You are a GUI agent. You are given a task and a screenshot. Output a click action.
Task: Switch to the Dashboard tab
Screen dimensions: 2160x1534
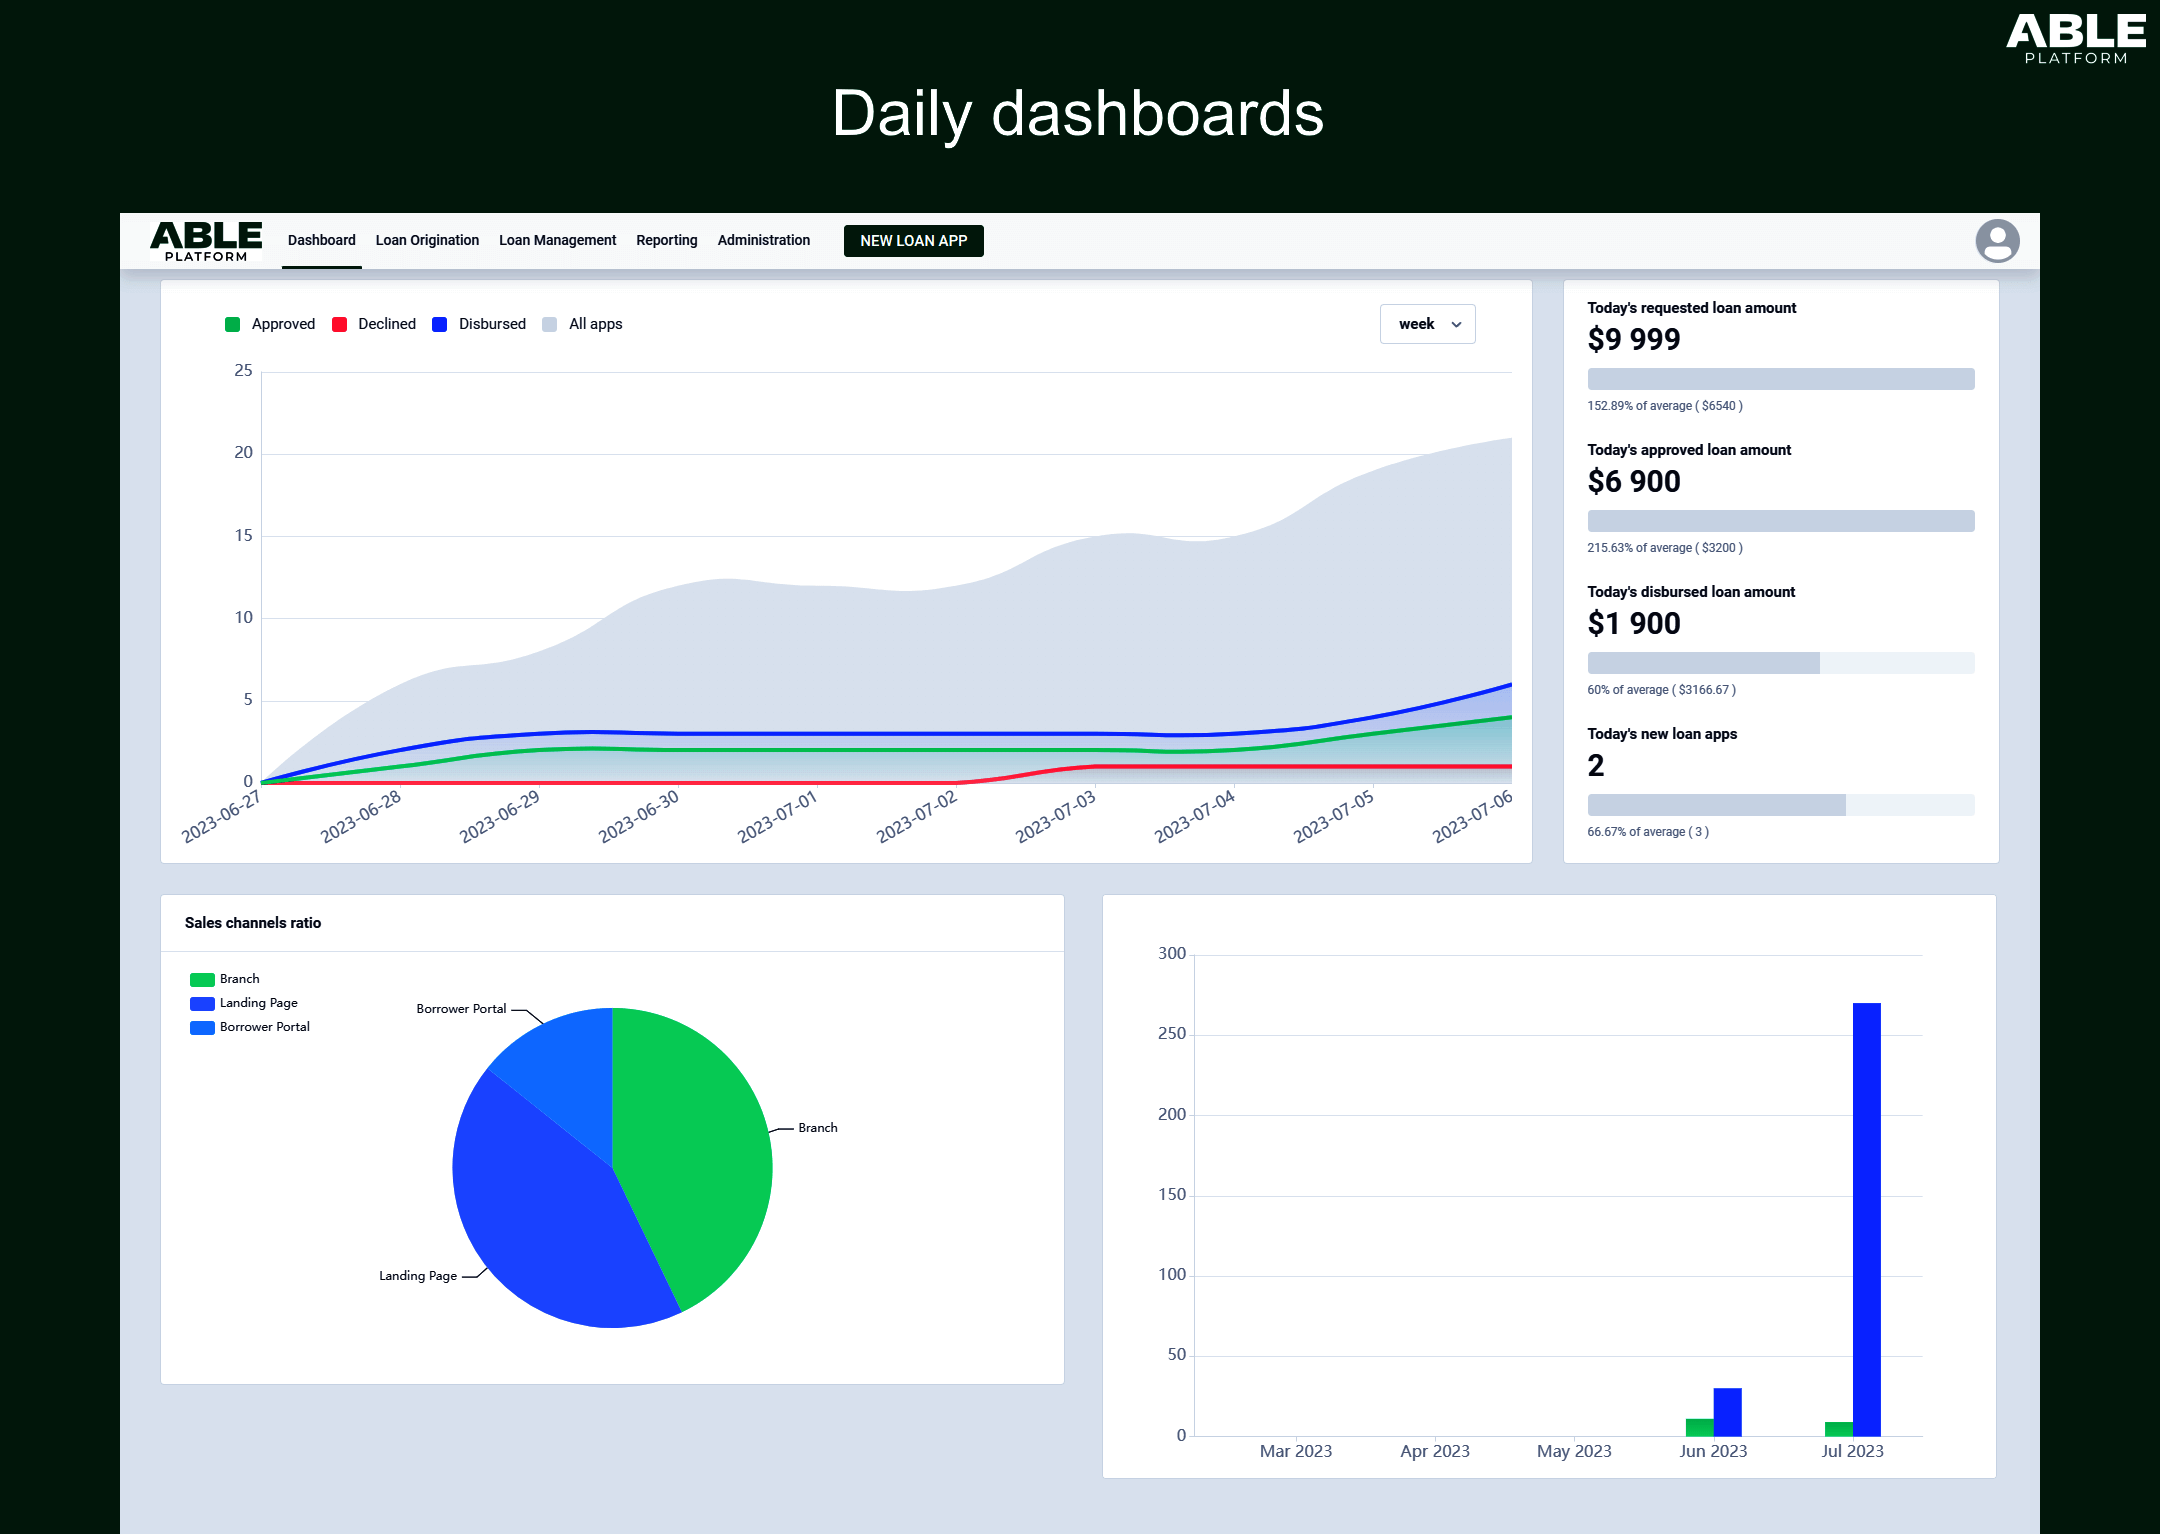321,240
